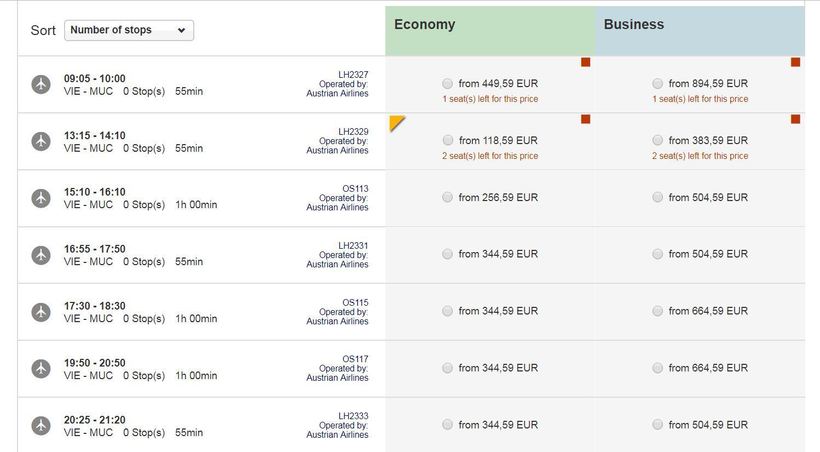This screenshot has width=820, height=452.
Task: Click the airplane icon for the 13:15 flight
Action: pyautogui.click(x=41, y=142)
